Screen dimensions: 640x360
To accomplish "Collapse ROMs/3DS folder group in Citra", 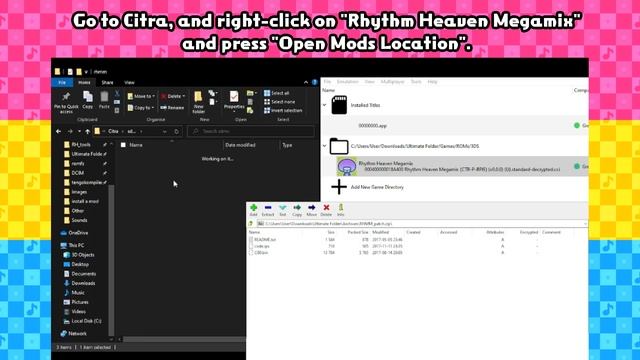I will [x=325, y=146].
